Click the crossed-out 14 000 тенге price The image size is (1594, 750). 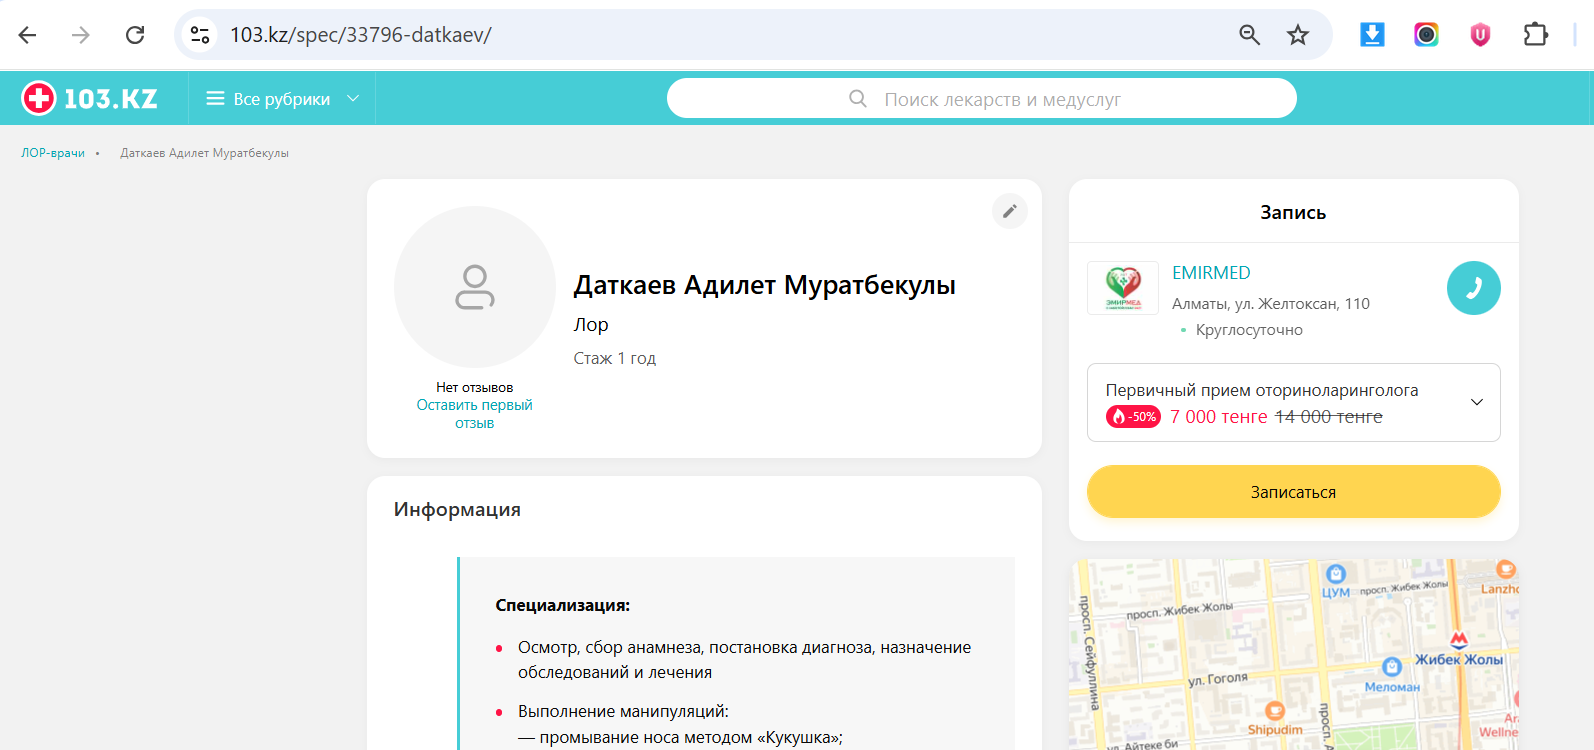coord(1329,417)
